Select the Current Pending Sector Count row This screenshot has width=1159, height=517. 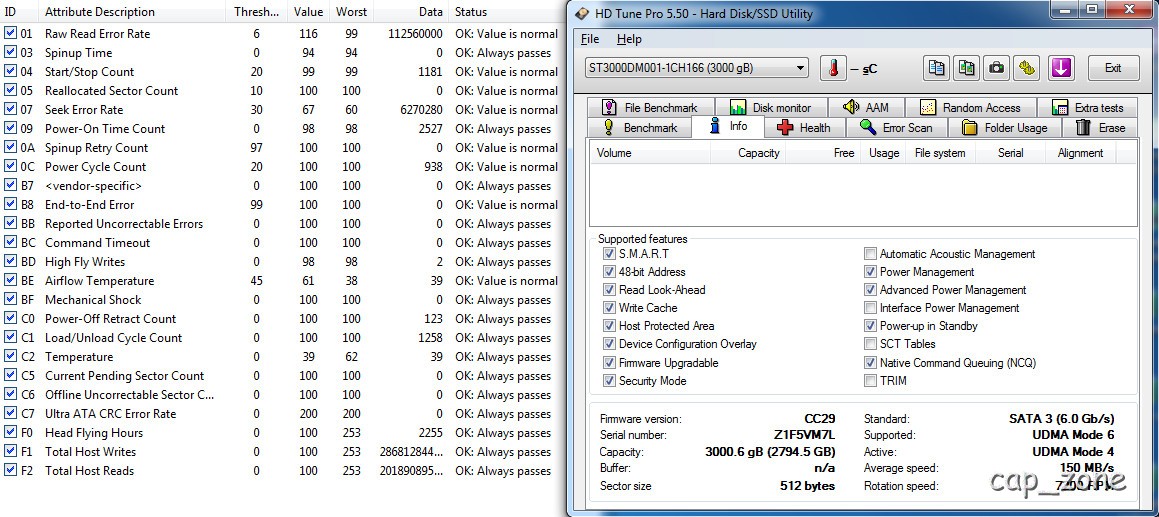pyautogui.click(x=281, y=376)
